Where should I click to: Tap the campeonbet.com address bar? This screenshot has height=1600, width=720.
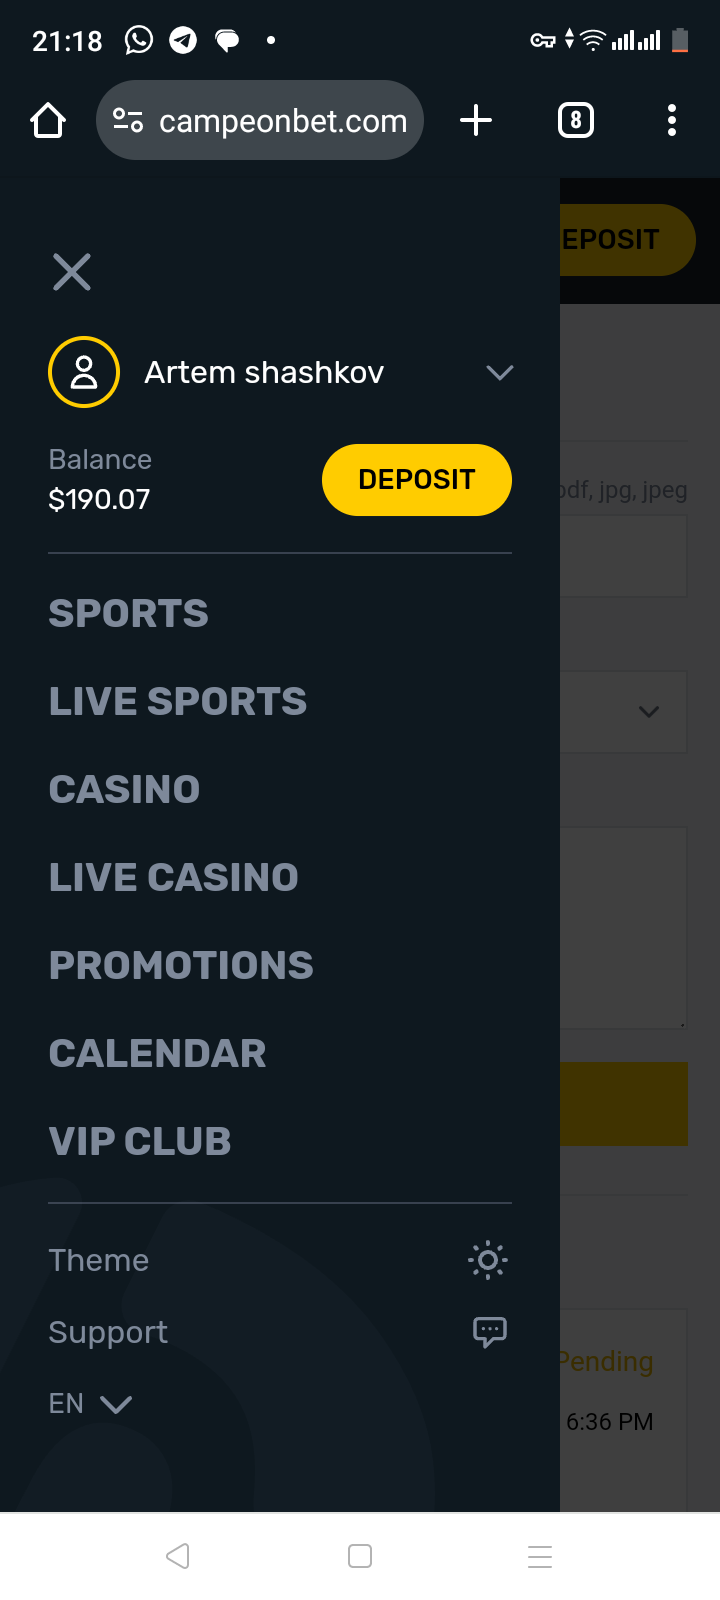[x=260, y=120]
